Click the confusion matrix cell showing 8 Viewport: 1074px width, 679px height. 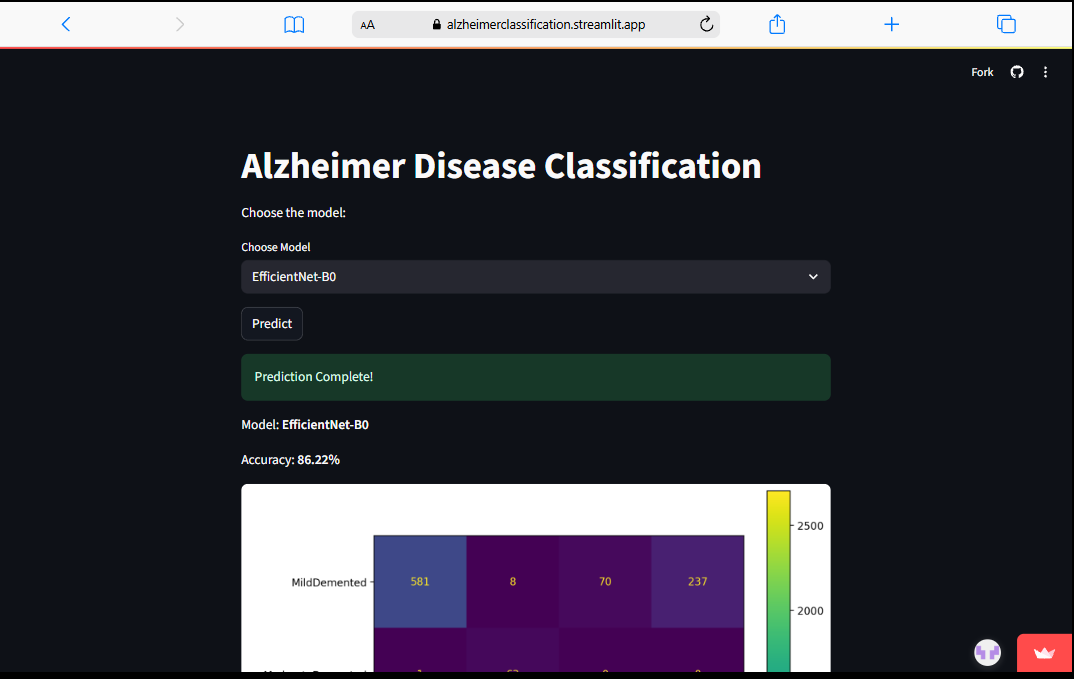[x=512, y=581]
